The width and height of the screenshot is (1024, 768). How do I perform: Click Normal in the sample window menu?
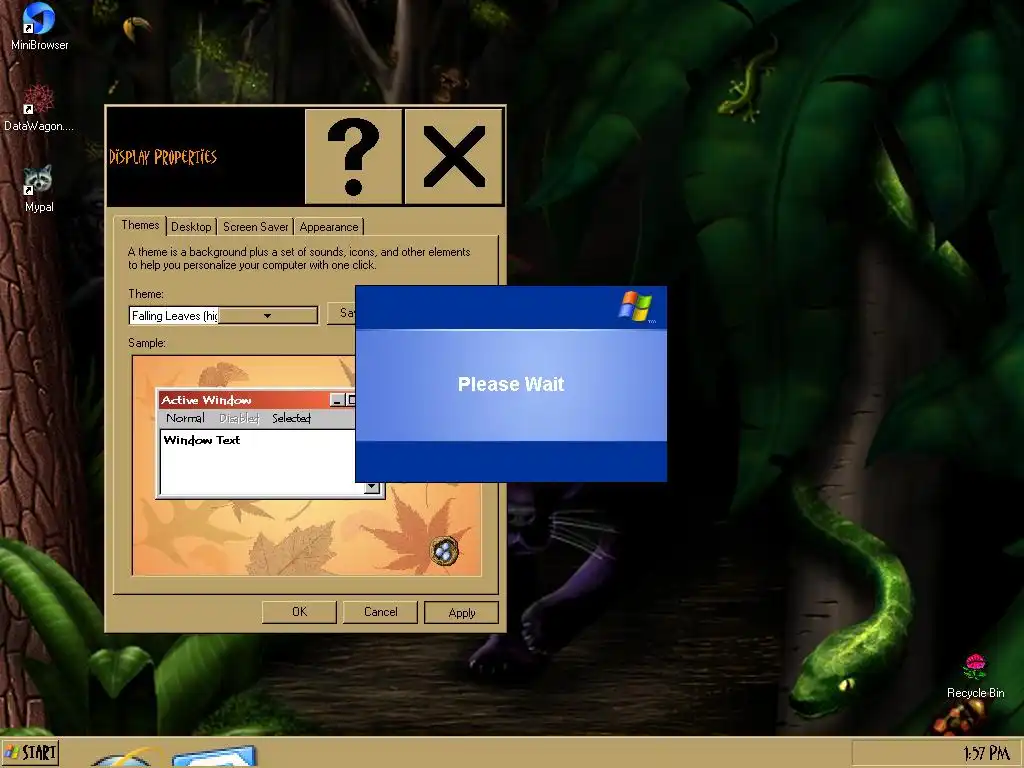(185, 418)
